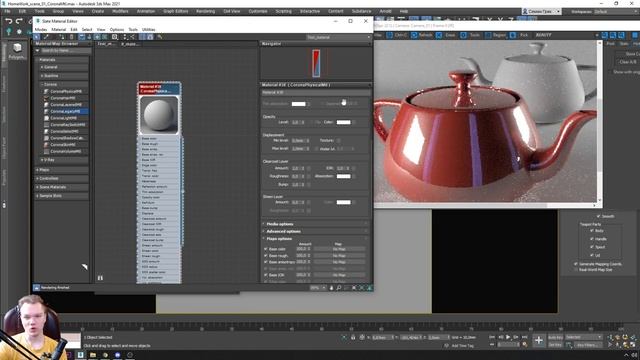Click the Opacity Color white swatch

pyautogui.click(x=343, y=122)
